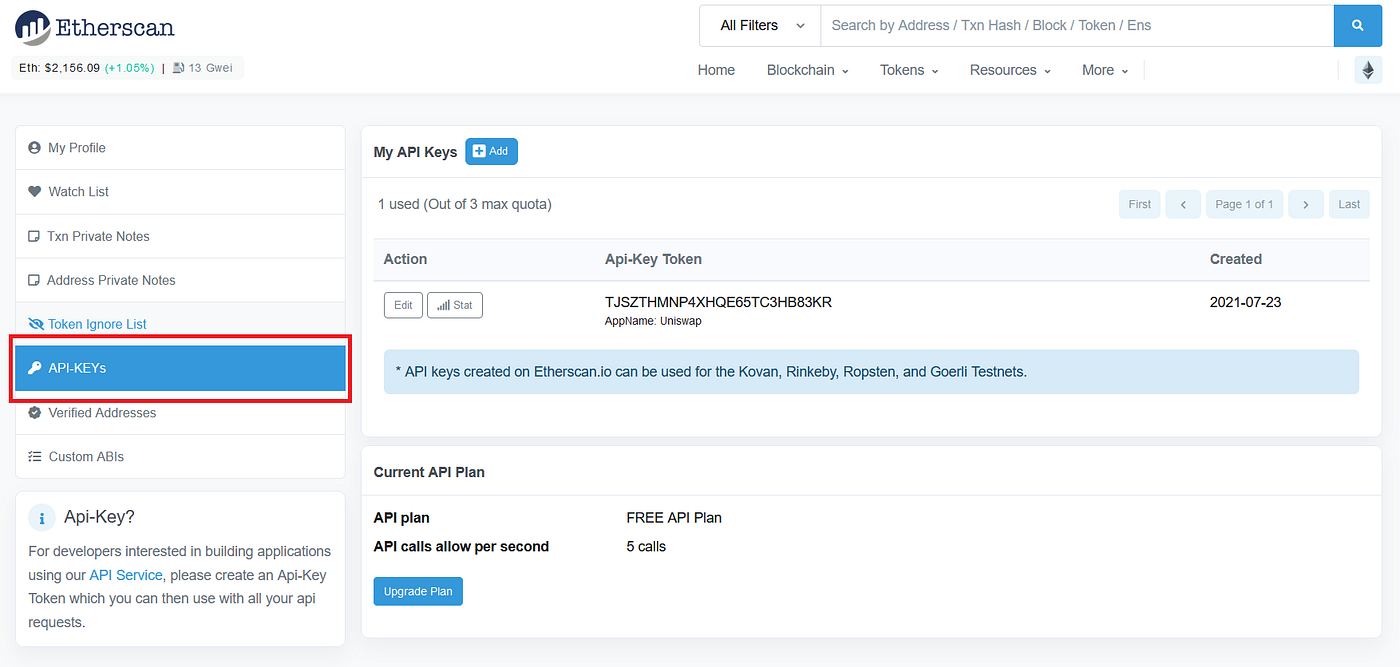This screenshot has width=1400, height=667.
Task: Open Verified Addresses via the badge icon
Action: tap(35, 412)
